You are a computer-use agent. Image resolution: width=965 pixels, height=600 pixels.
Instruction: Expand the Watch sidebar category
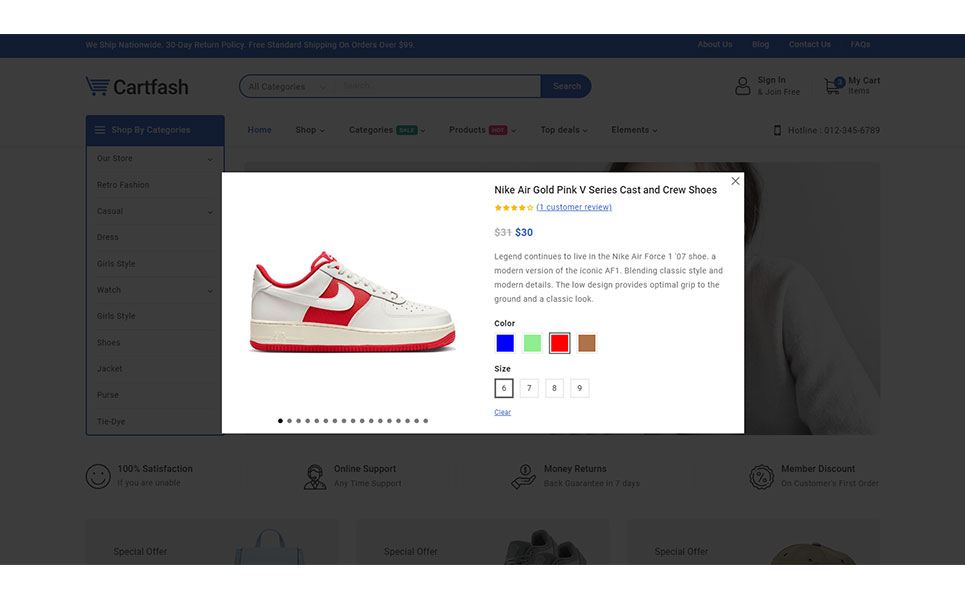(x=209, y=291)
